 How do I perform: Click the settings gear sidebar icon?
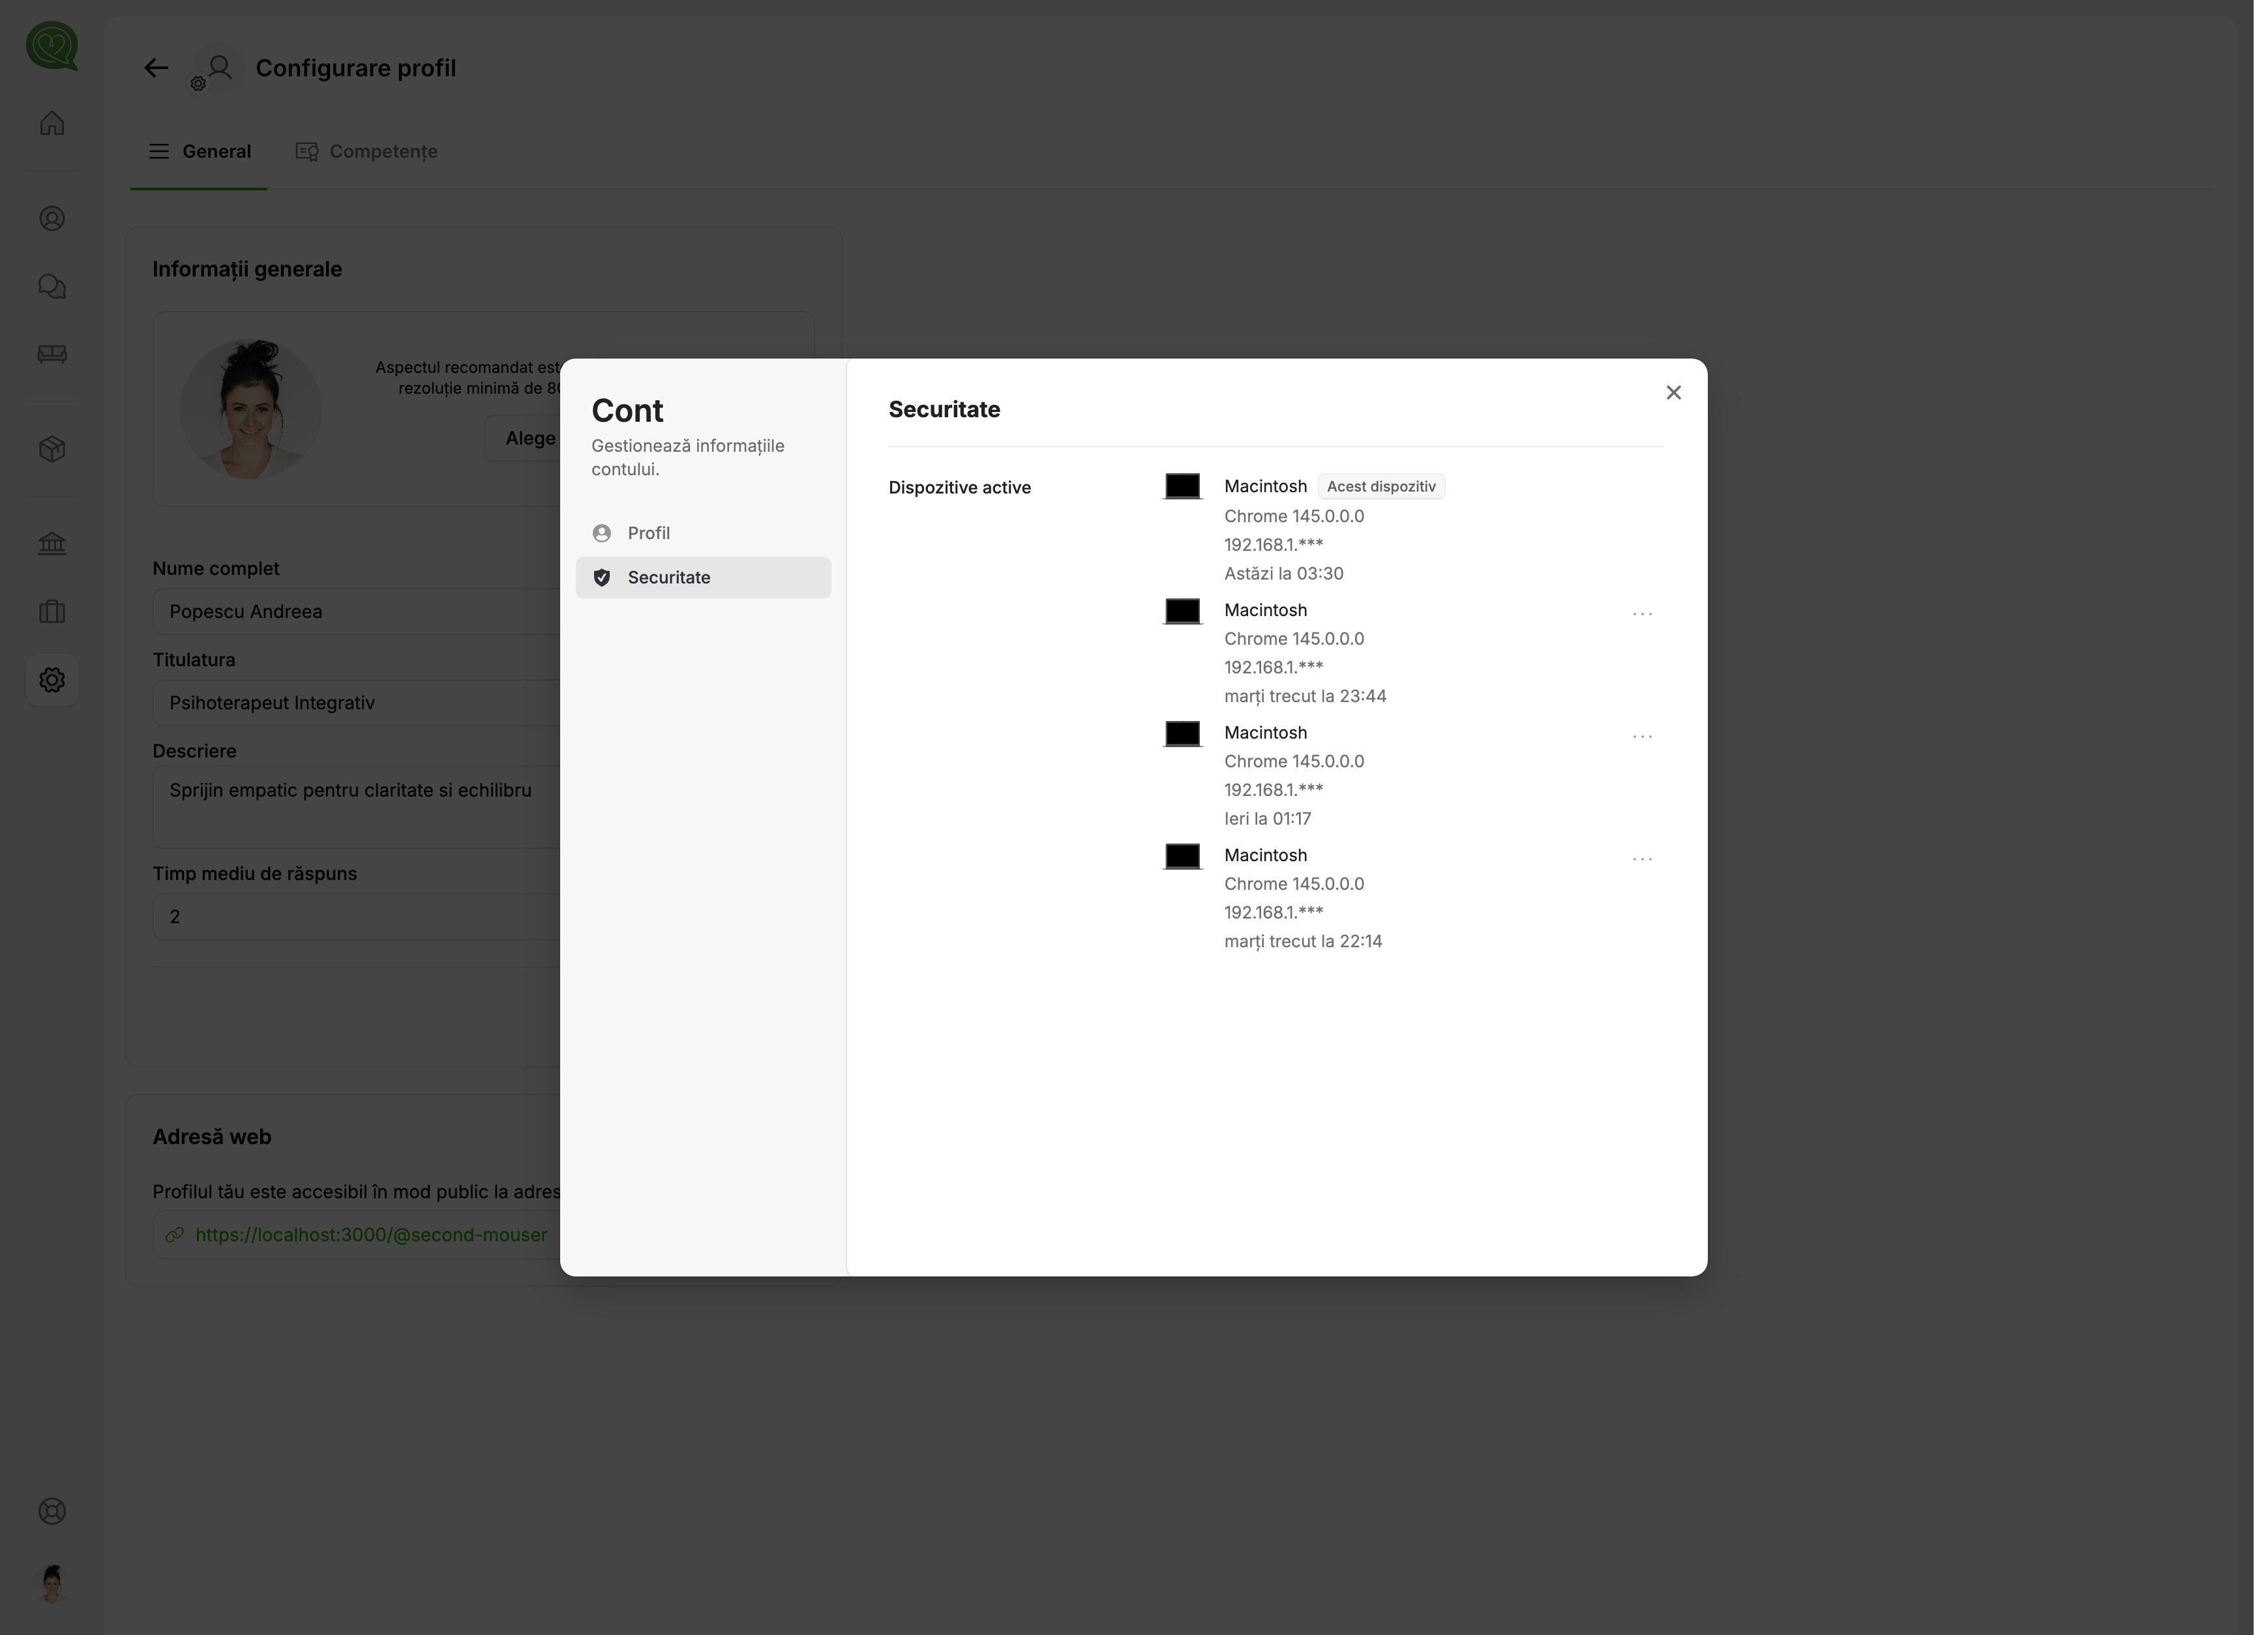click(x=52, y=680)
